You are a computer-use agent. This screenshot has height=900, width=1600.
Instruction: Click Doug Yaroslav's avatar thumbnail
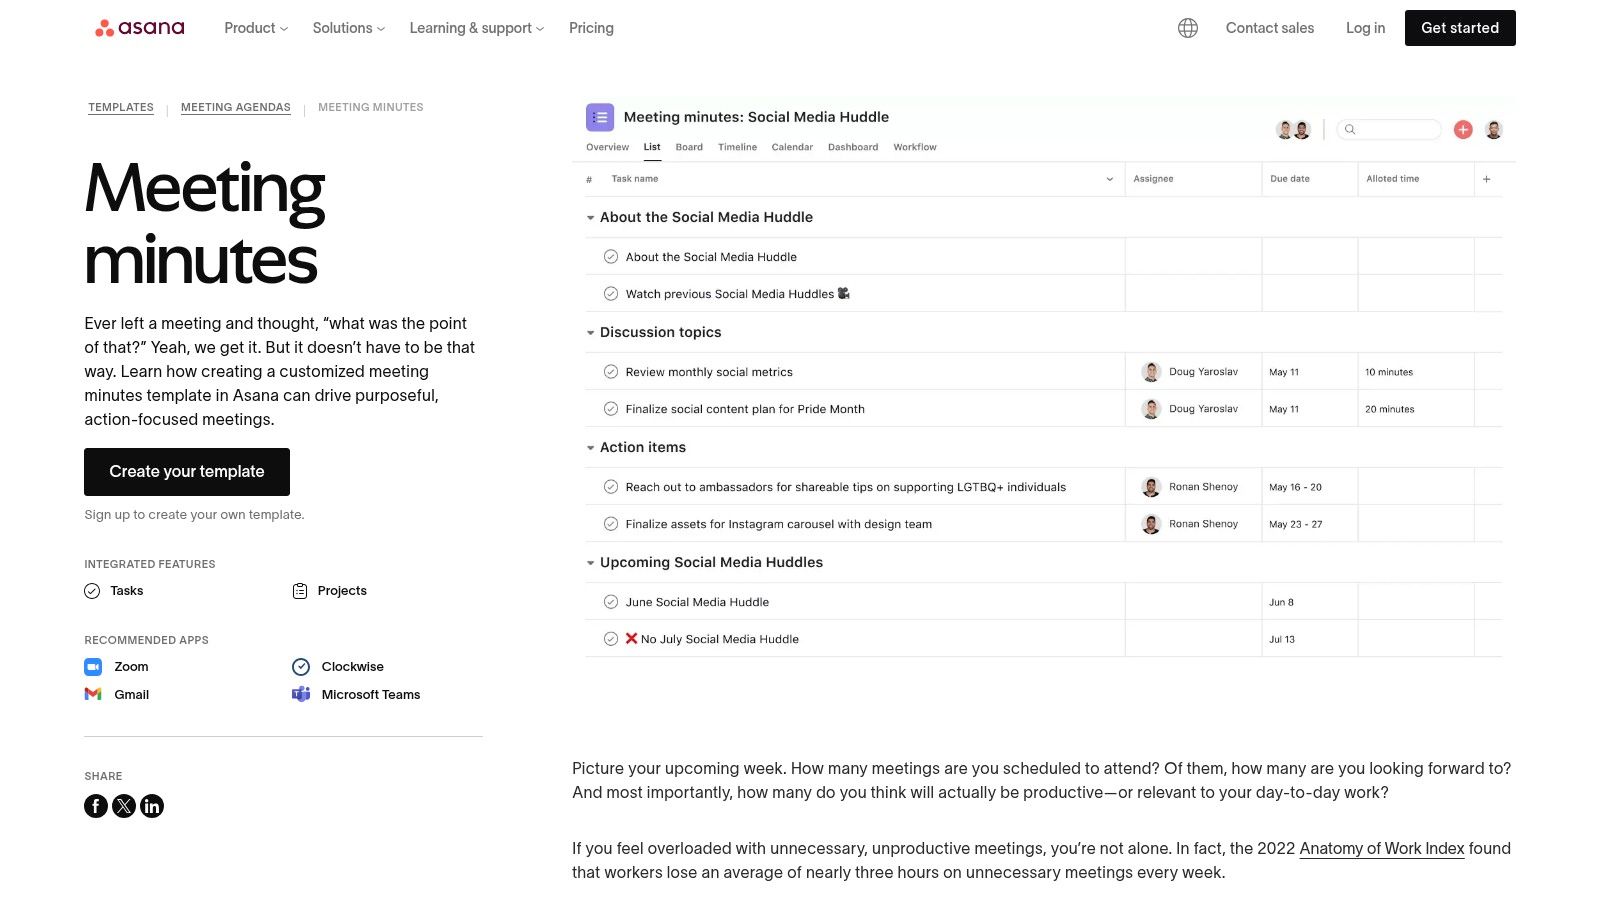pos(1152,371)
